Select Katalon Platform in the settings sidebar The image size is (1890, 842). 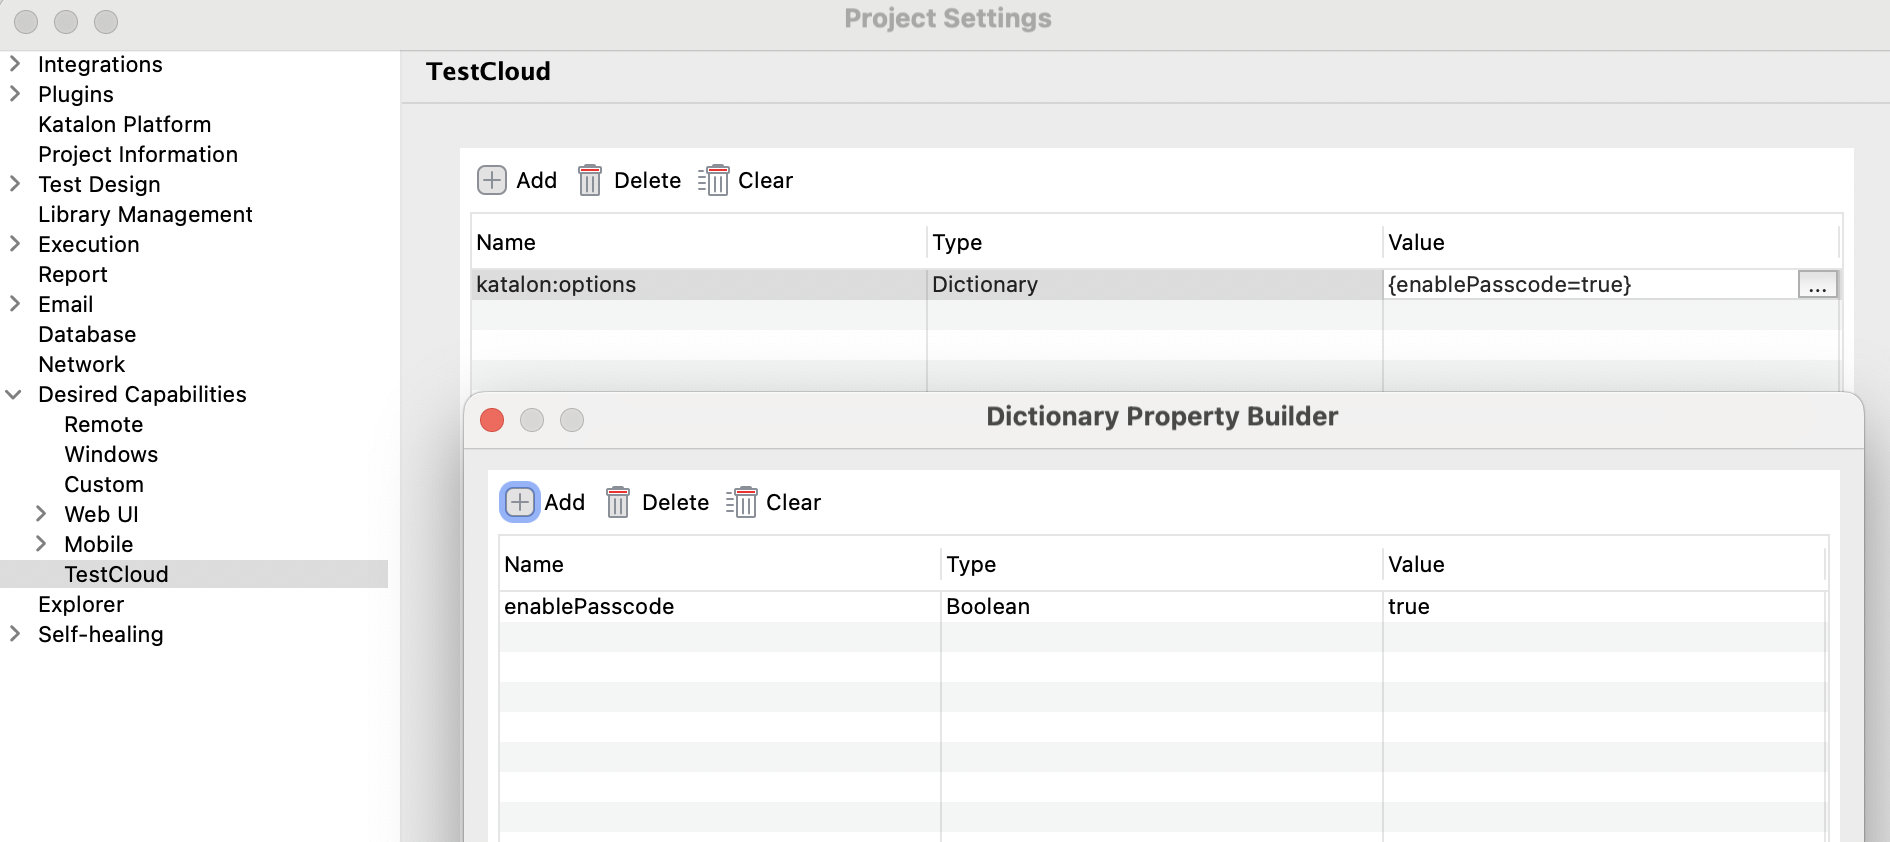click(x=124, y=124)
